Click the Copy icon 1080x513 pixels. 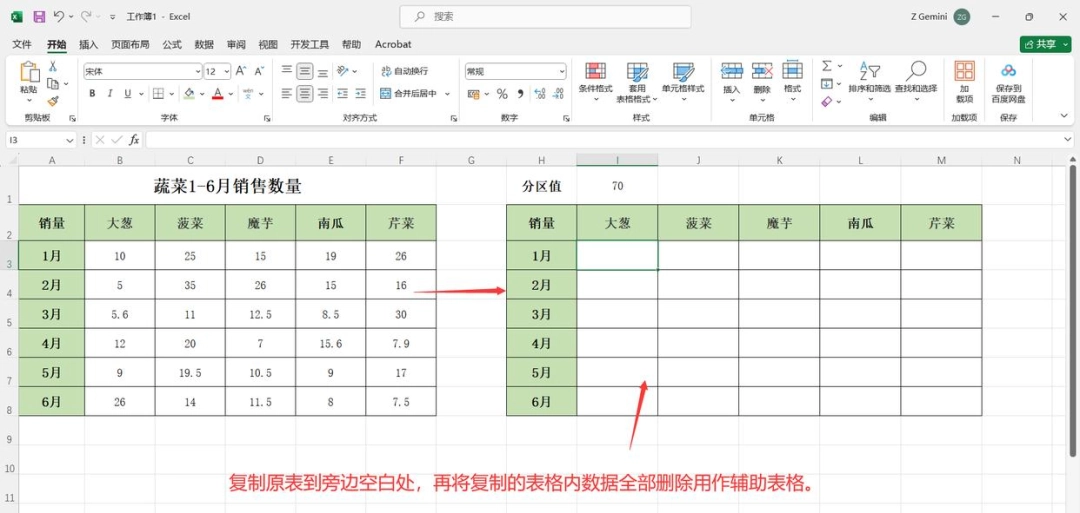[x=52, y=83]
